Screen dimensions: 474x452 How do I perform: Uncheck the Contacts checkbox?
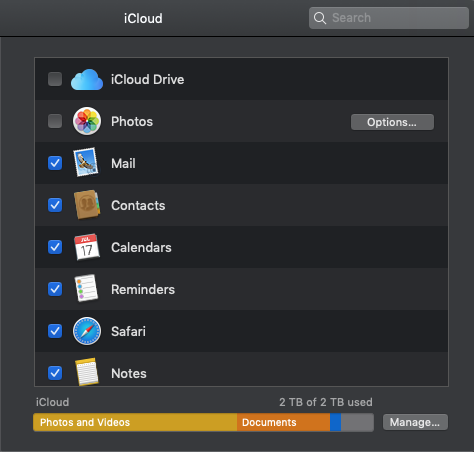click(55, 205)
